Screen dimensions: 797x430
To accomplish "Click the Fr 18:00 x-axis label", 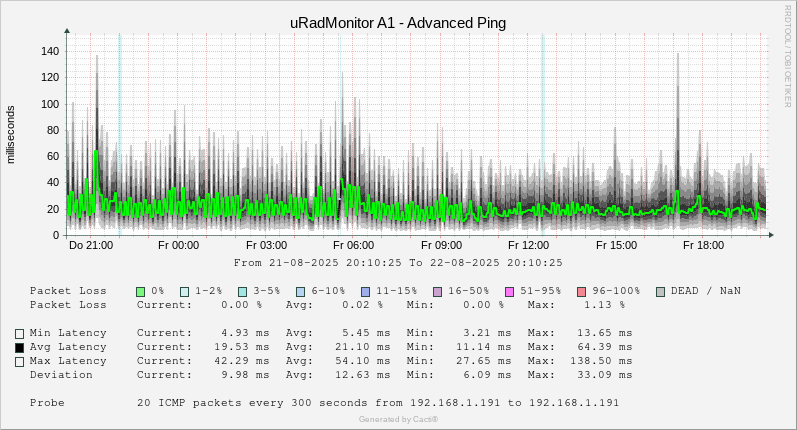I will point(703,245).
